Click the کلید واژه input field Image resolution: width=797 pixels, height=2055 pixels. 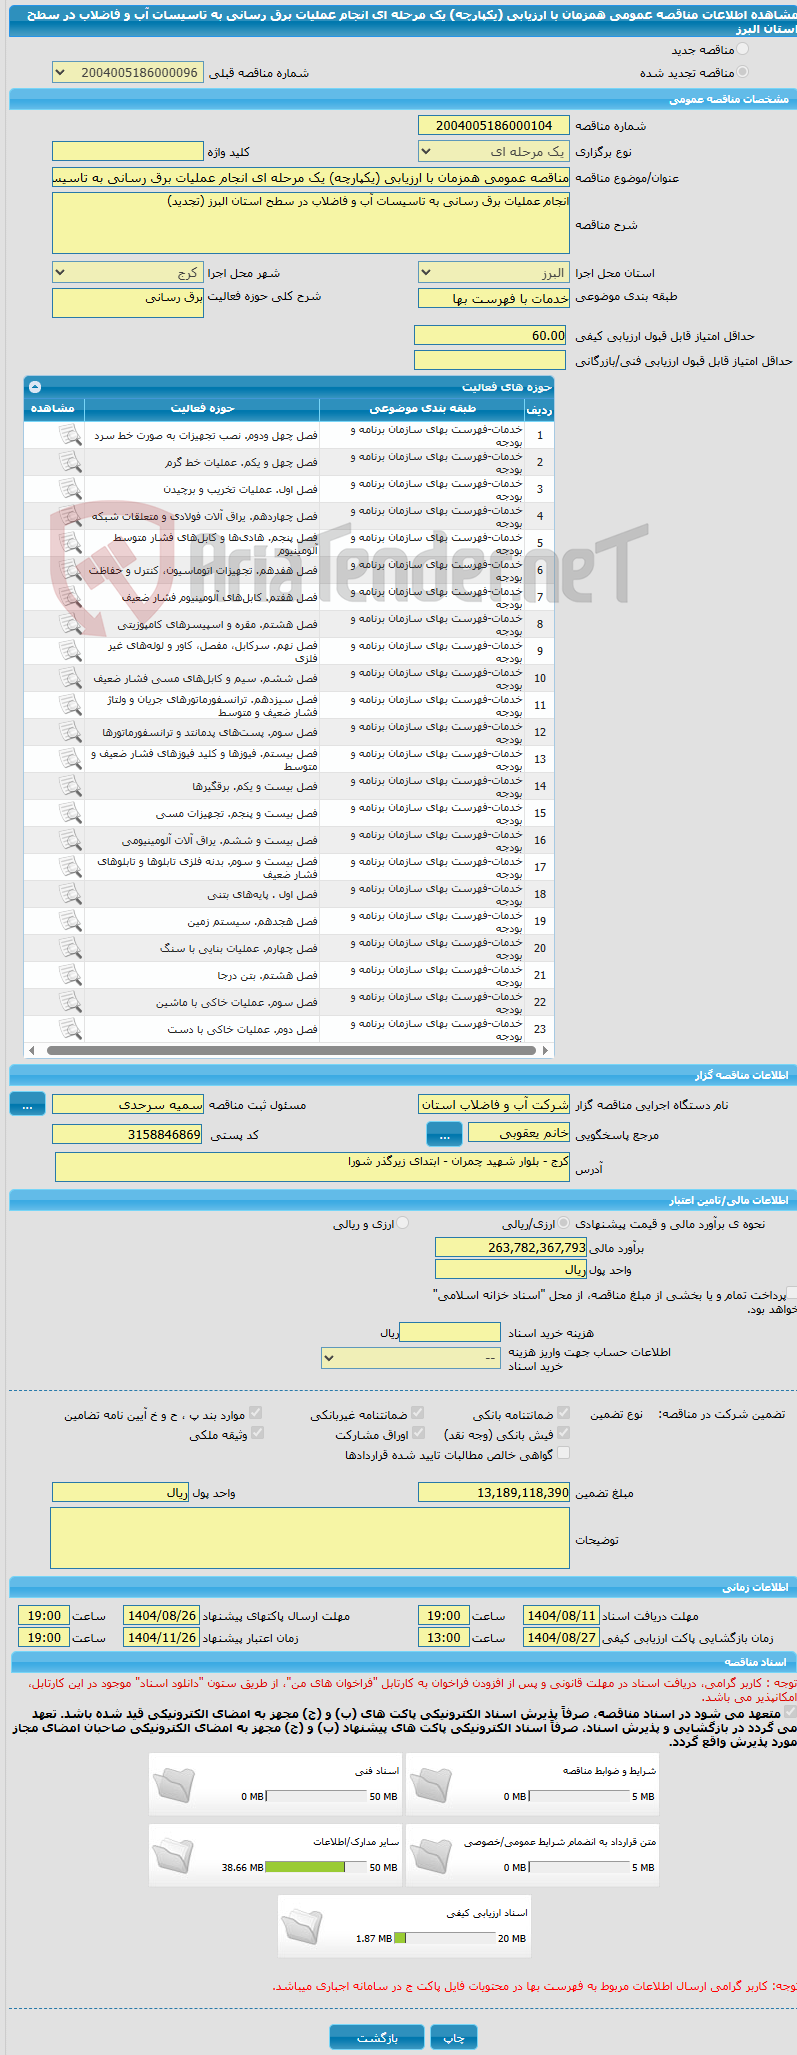click(127, 151)
